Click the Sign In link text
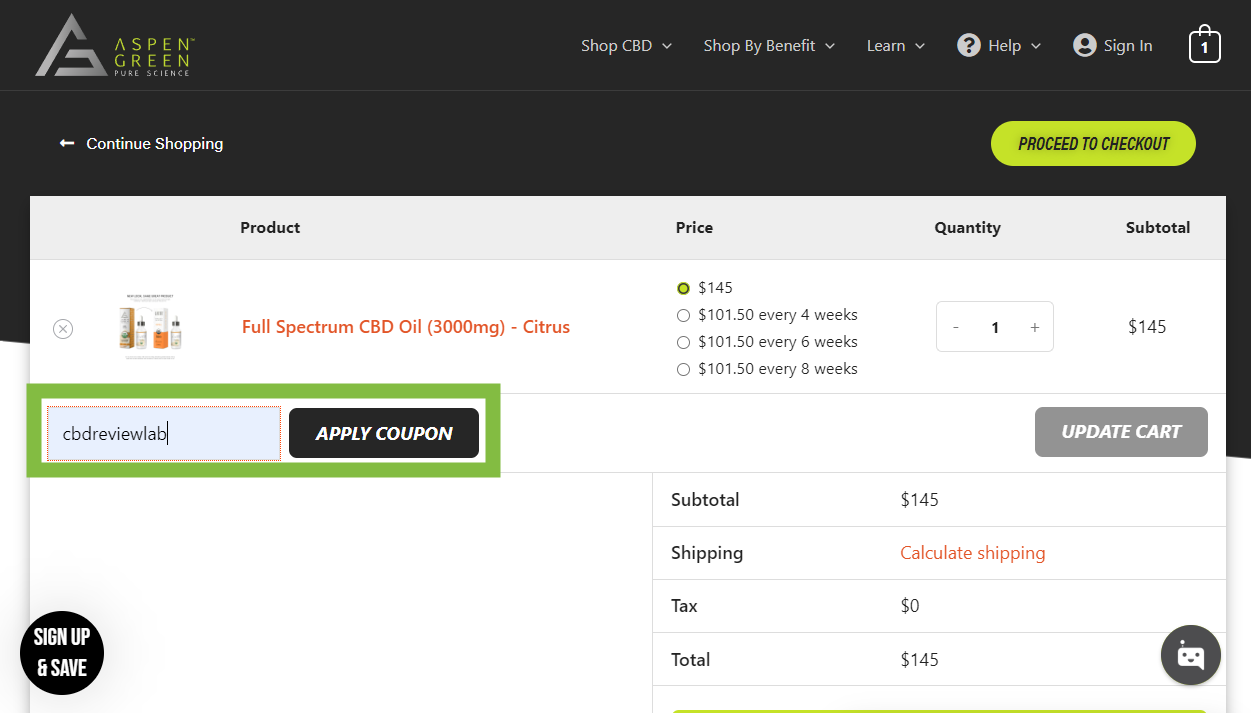 [1128, 45]
